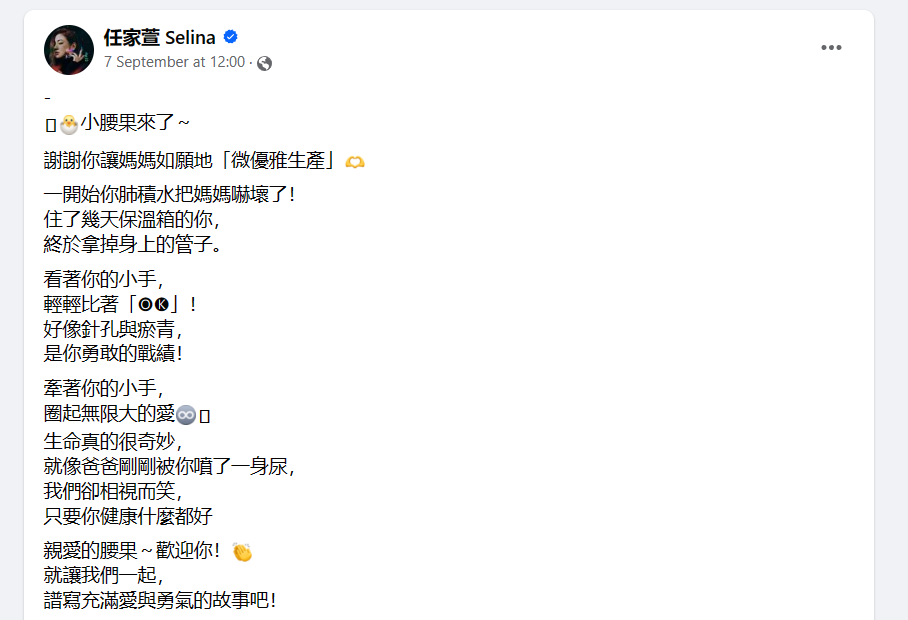Image resolution: width=908 pixels, height=620 pixels.
Task: Click the heart hands emoji
Action: point(354,161)
